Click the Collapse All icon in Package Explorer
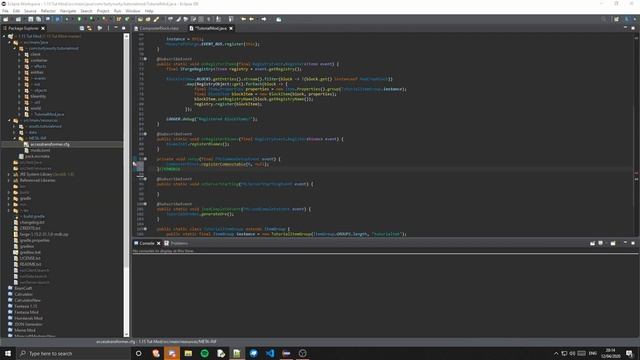The height and width of the screenshot is (360, 640). [82, 28]
